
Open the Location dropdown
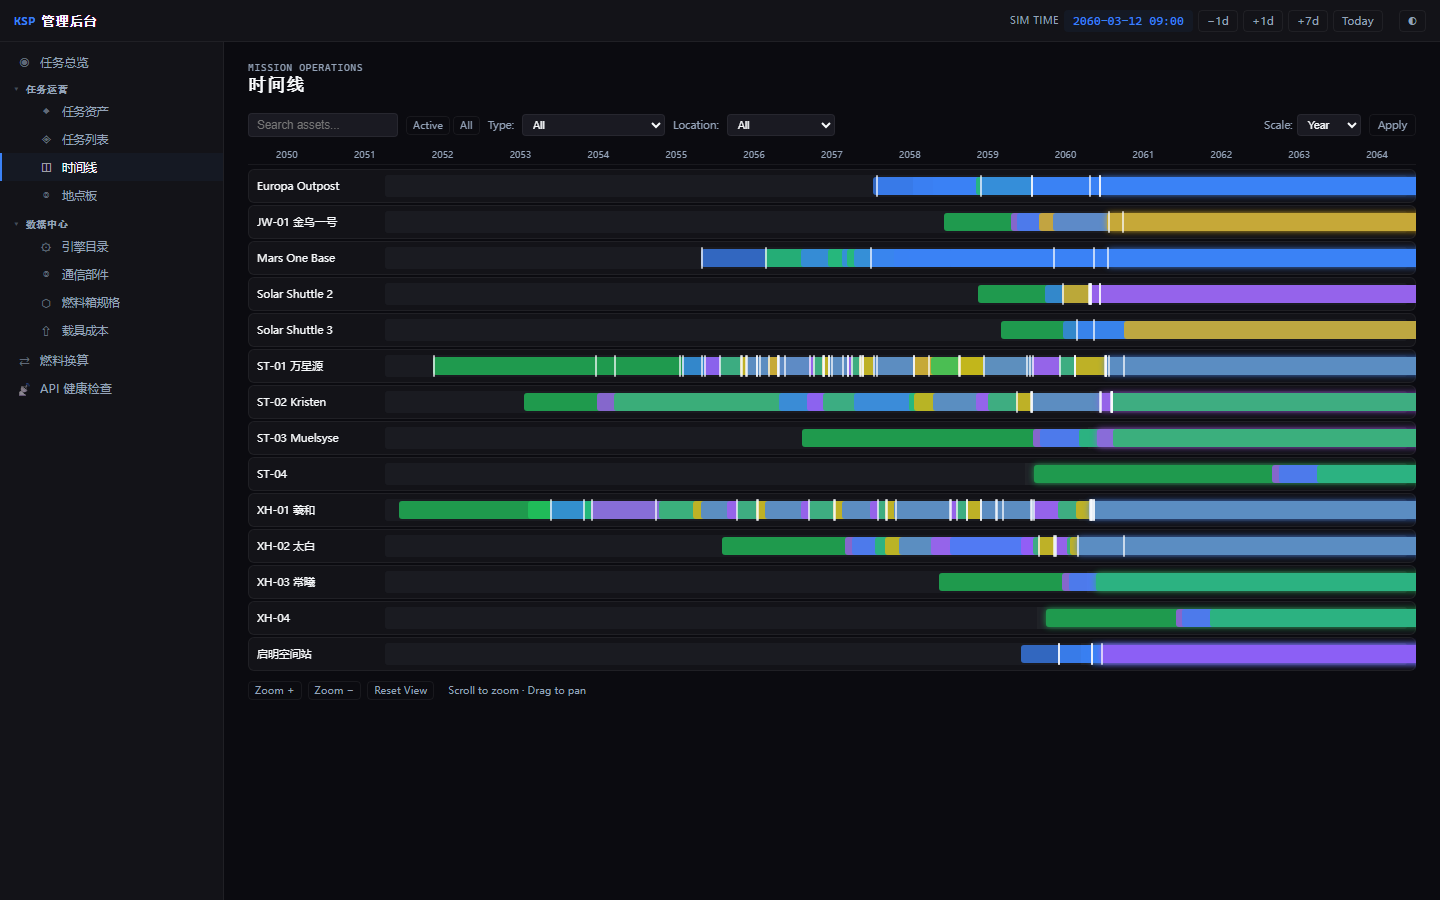point(781,125)
